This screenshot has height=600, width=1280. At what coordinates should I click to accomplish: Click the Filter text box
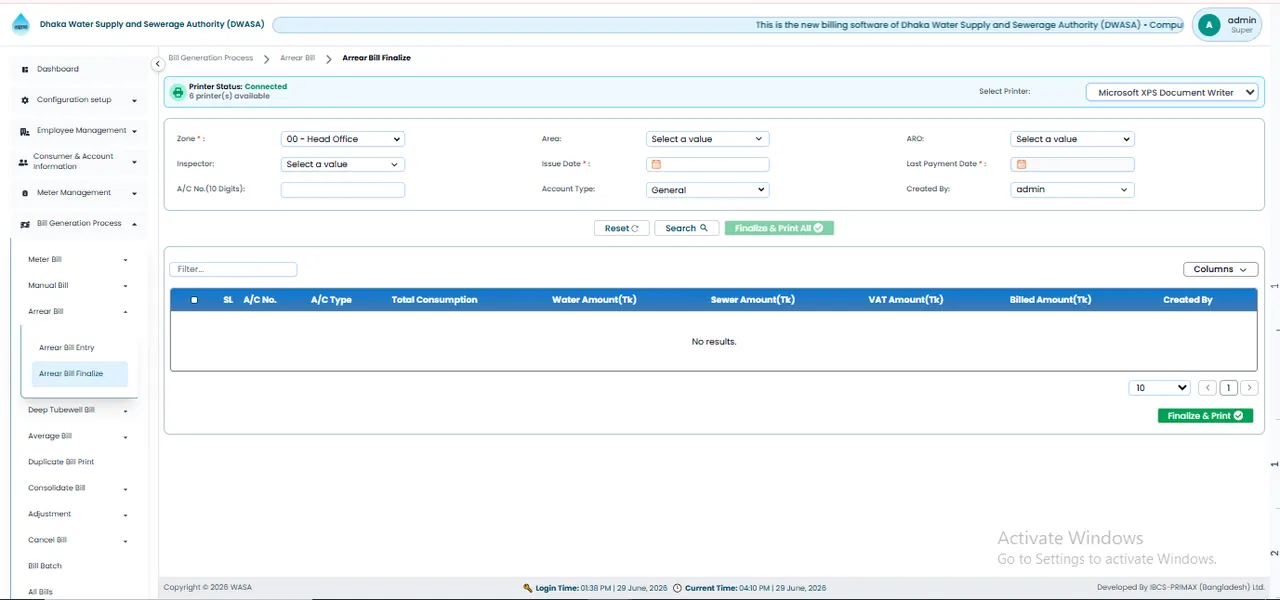pyautogui.click(x=233, y=269)
